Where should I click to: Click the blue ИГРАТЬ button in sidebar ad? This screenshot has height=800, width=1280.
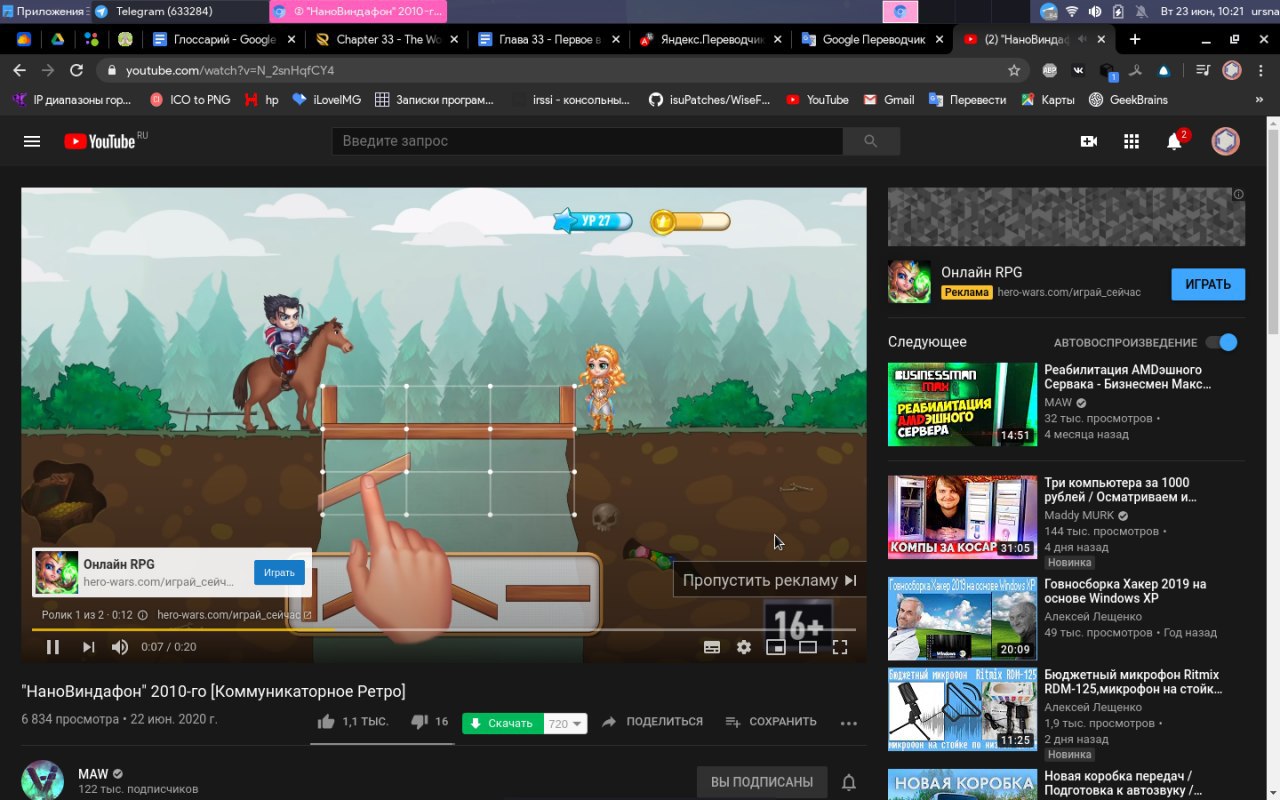(x=1208, y=284)
